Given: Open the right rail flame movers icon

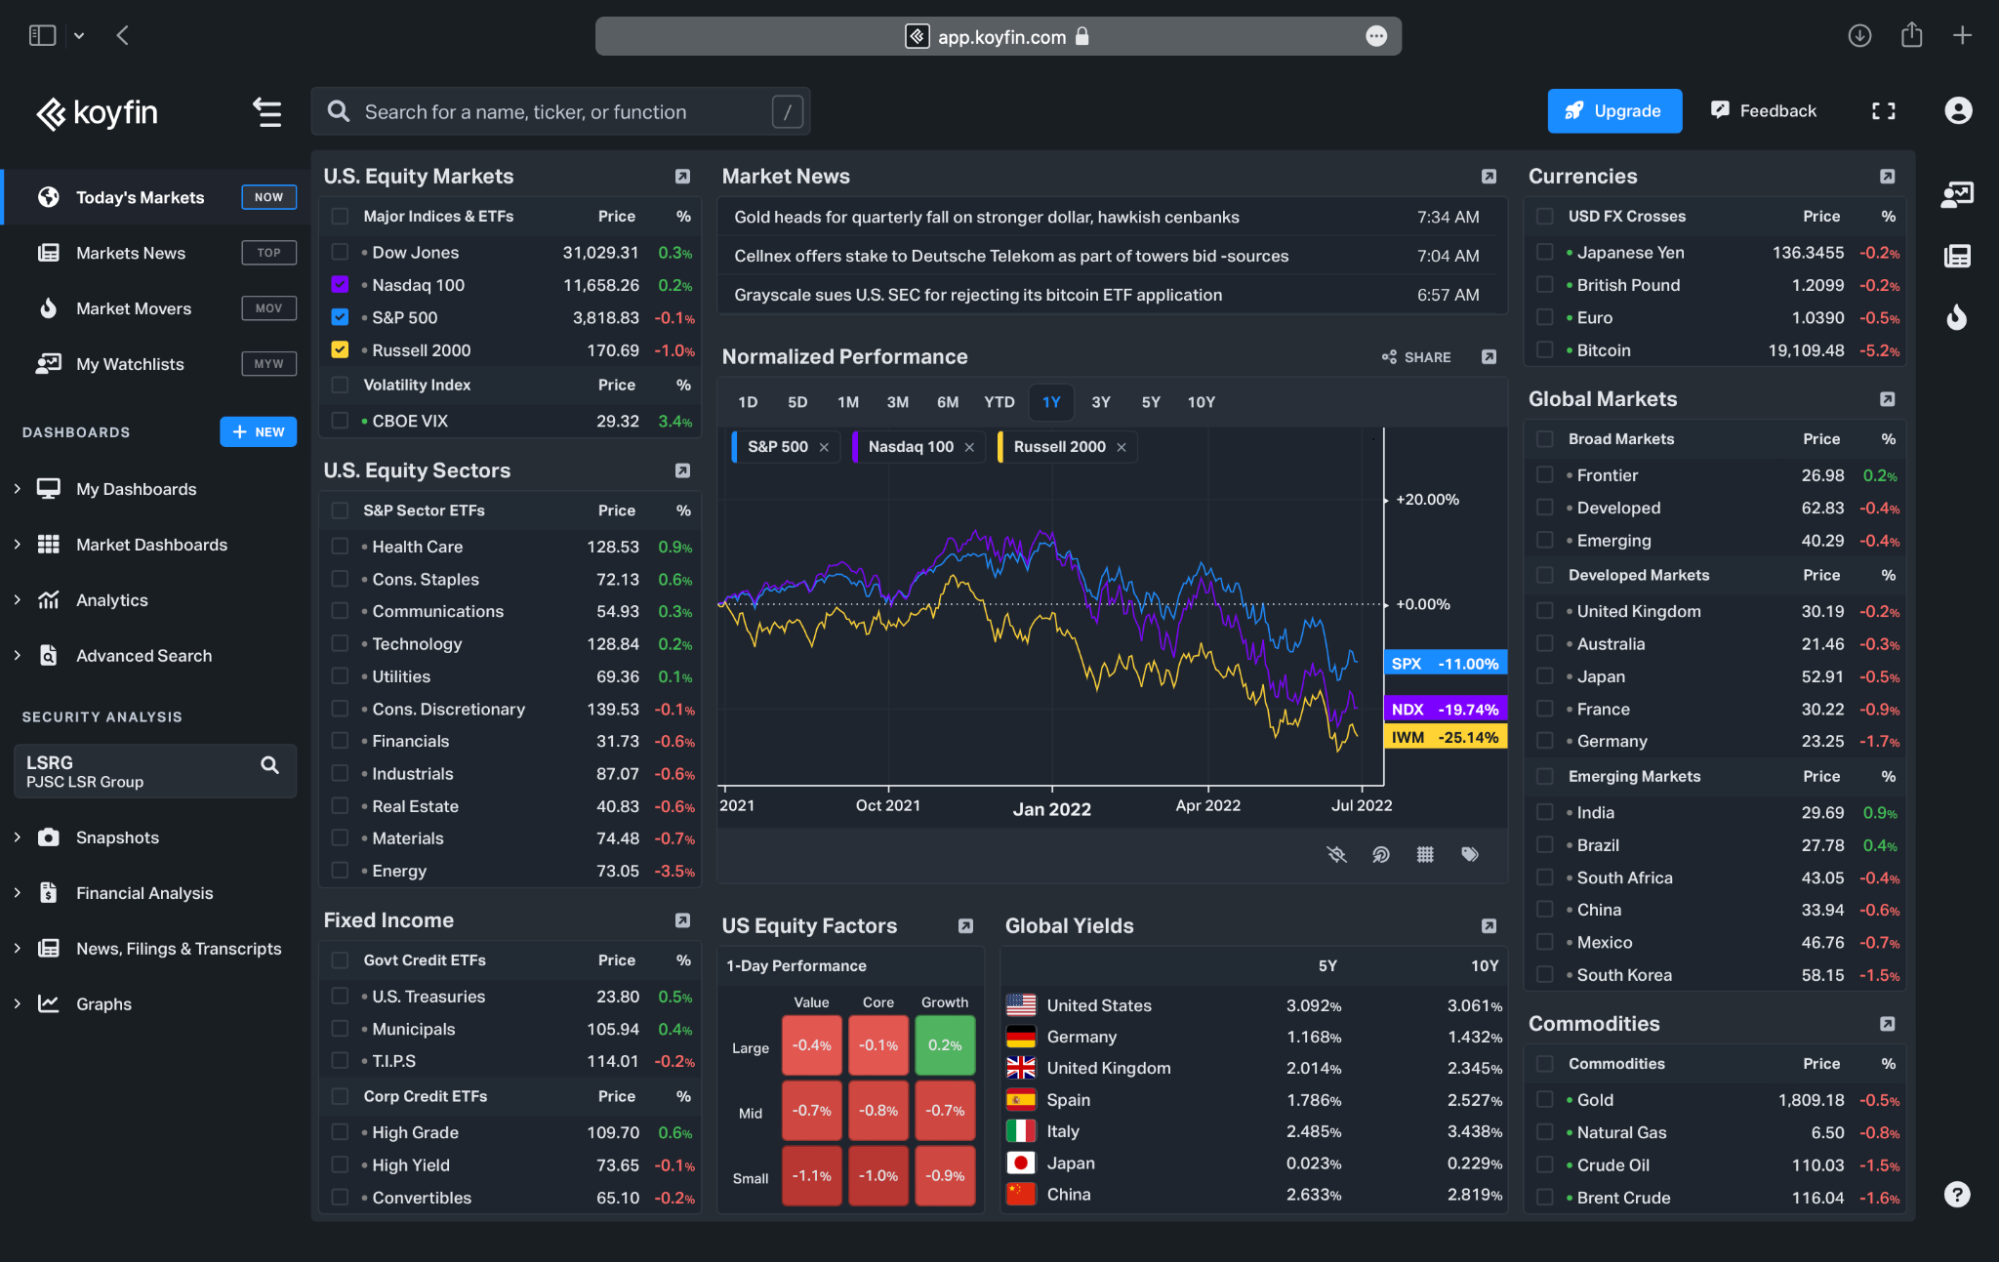Looking at the screenshot, I should click(x=1957, y=317).
